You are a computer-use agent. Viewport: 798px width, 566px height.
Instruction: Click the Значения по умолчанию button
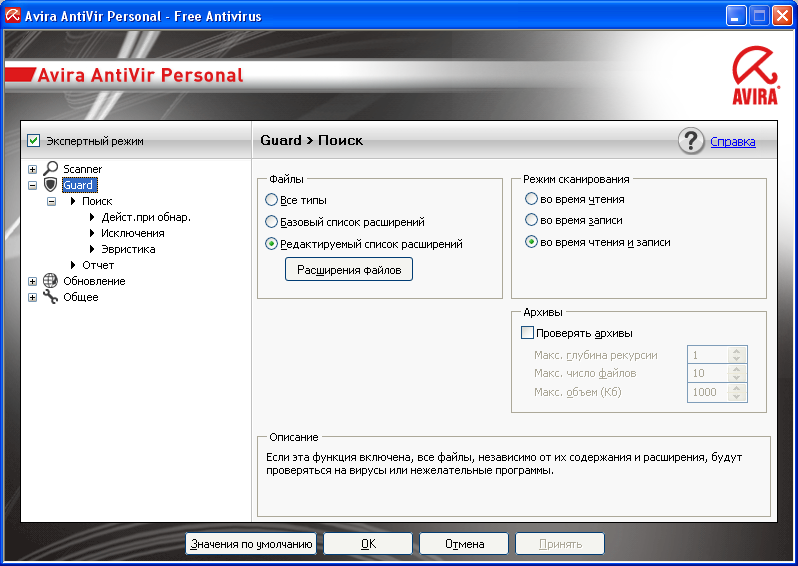[251, 544]
